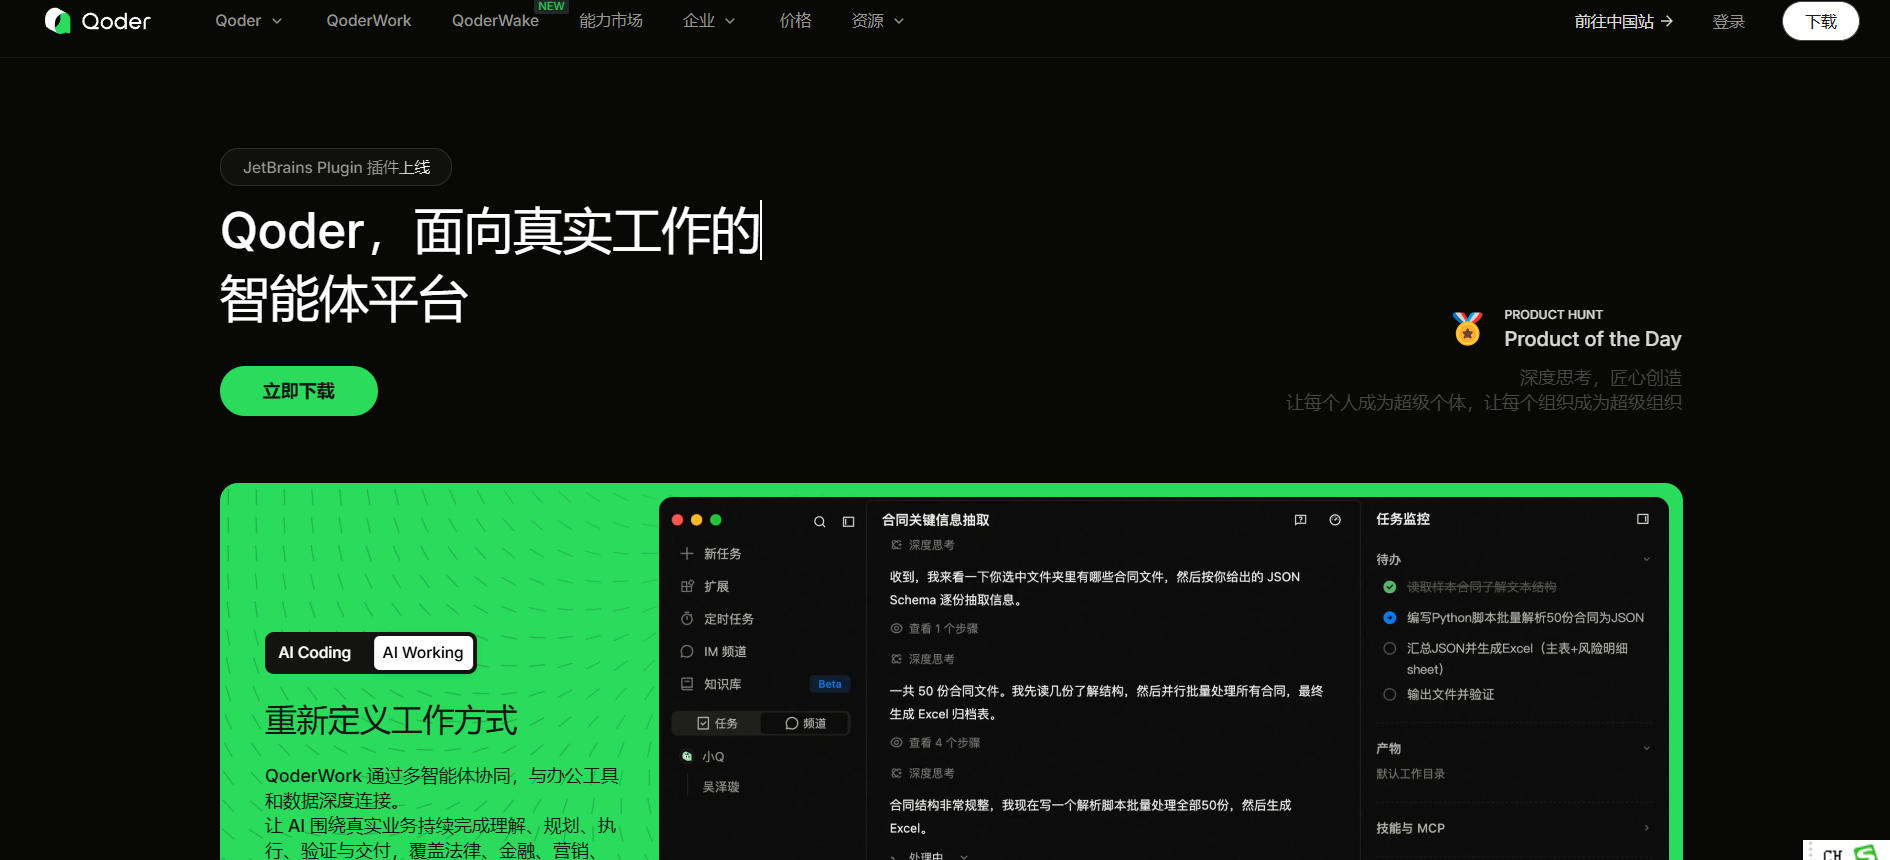The image size is (1890, 860).
Task: Switch to the AI Working tab
Action: (x=423, y=653)
